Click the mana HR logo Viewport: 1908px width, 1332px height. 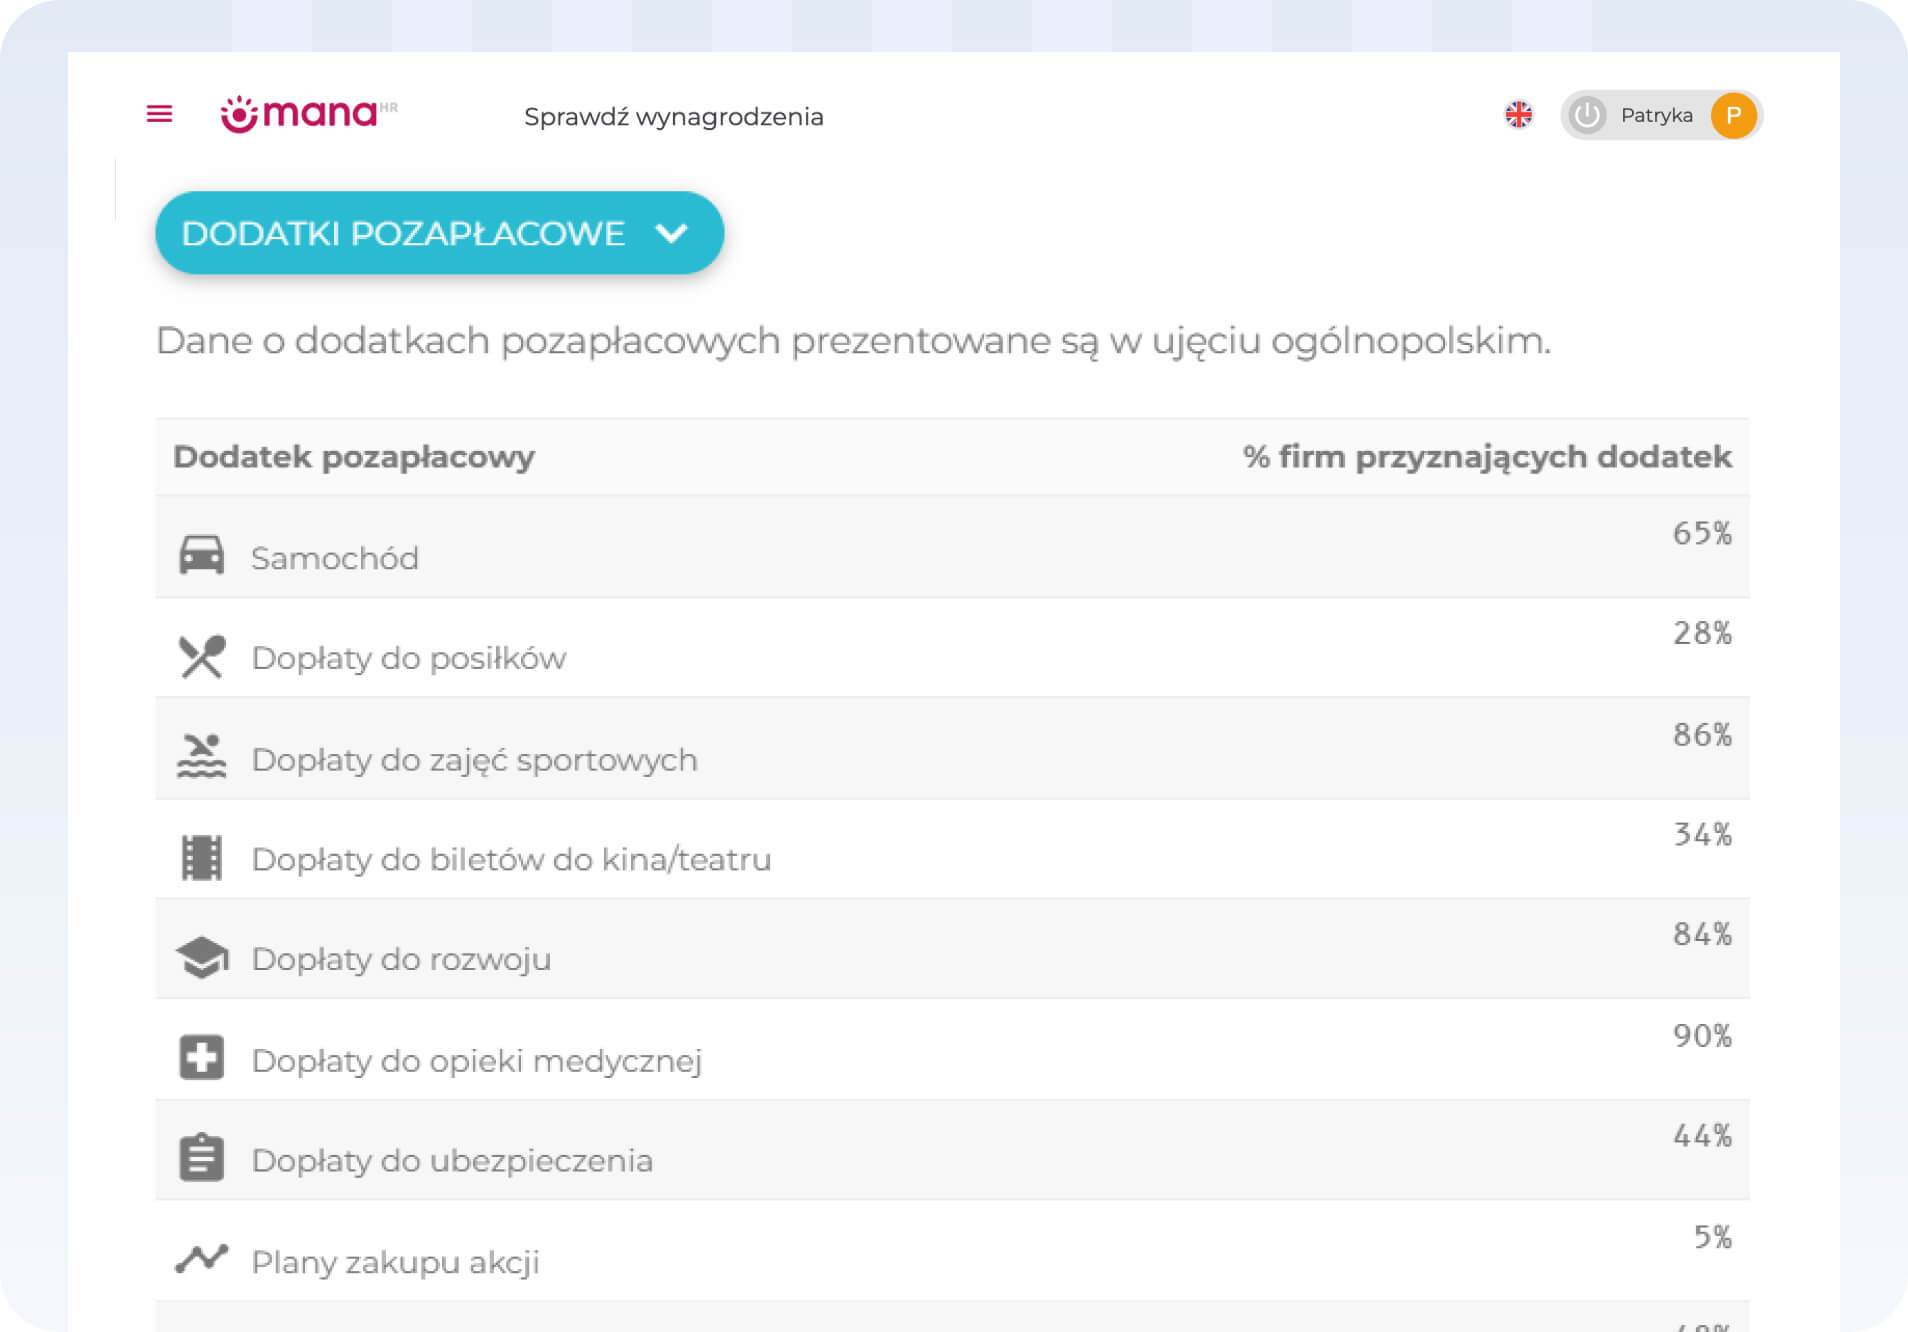[x=308, y=114]
